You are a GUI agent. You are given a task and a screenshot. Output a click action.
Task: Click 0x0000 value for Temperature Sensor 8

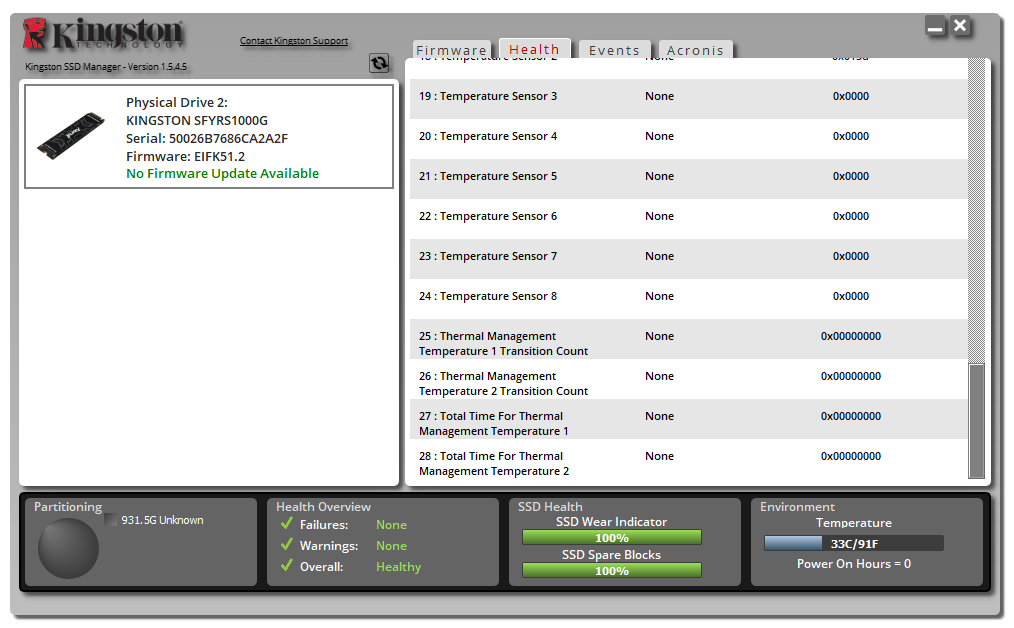(850, 296)
